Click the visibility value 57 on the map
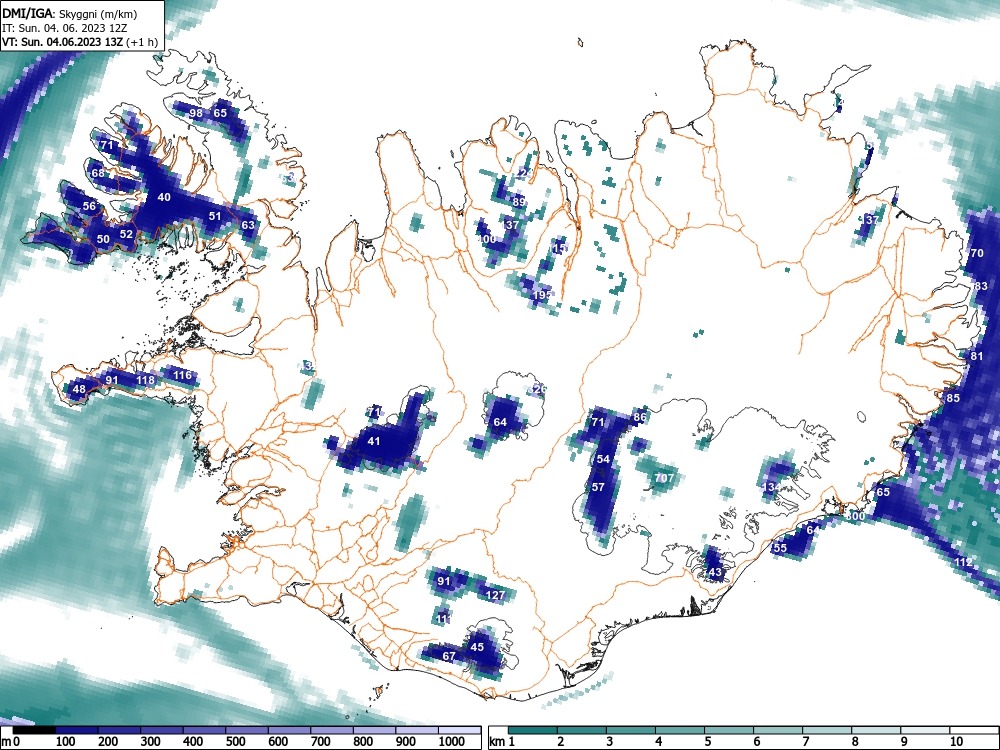The width and height of the screenshot is (1000, 750). tap(598, 487)
